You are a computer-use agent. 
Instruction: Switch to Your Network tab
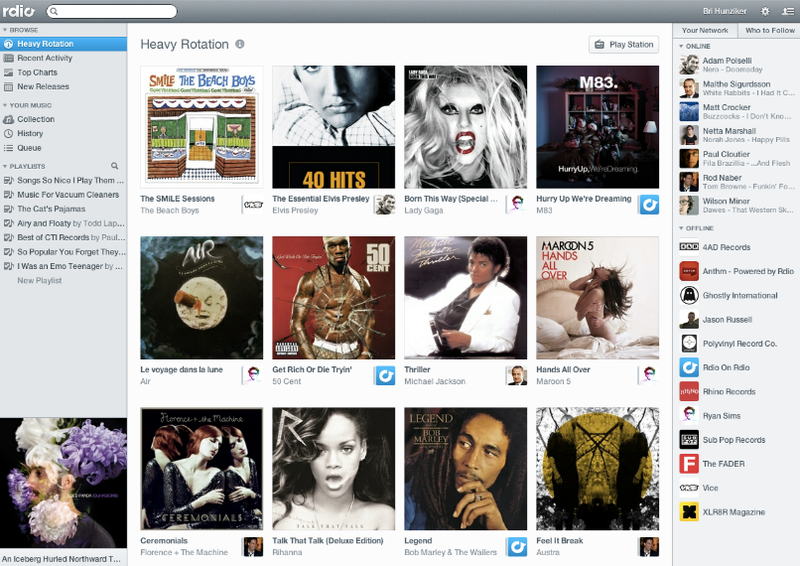[705, 31]
